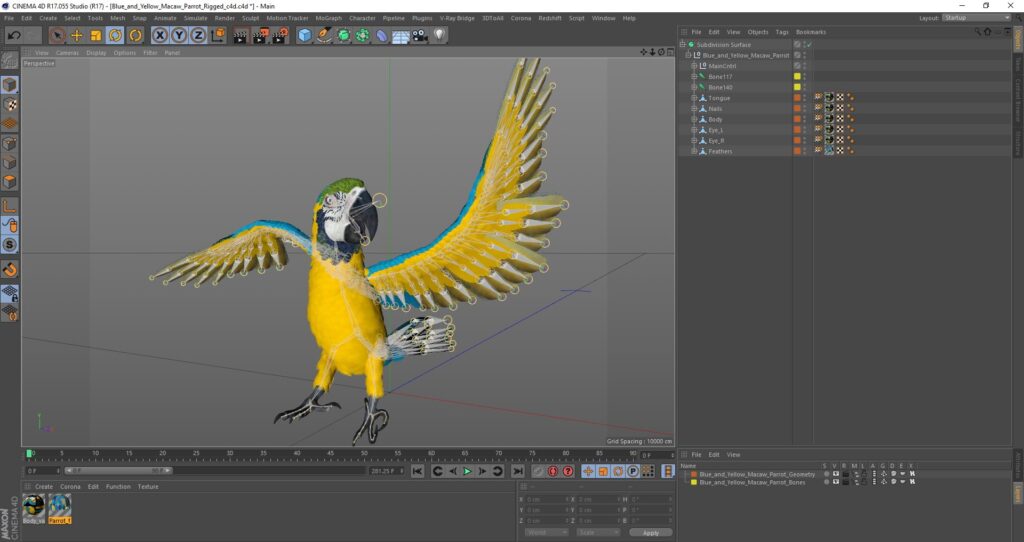The height and width of the screenshot is (542, 1024).
Task: Expand the MainCntrl node
Action: tap(694, 66)
